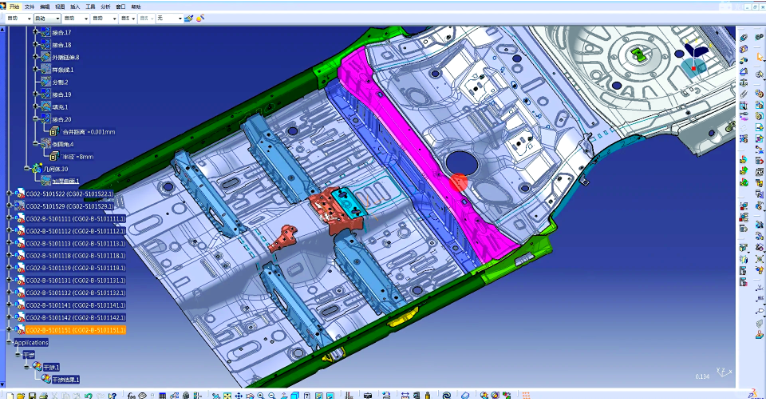Viewport: 766px width, 399px height.
Task: Collapse the 倒圆角.4 tree node
Action: tap(36, 144)
